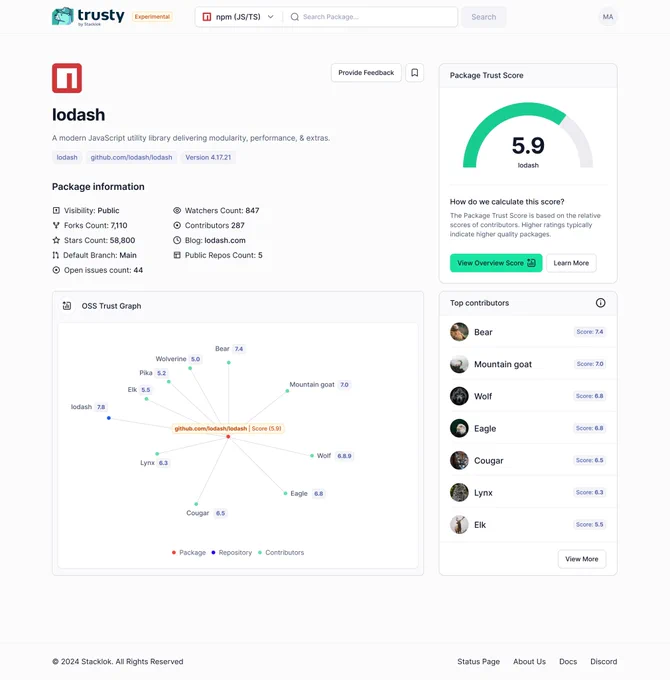Click the Visibility icon beside Public
This screenshot has height=680, width=670.
click(56, 210)
